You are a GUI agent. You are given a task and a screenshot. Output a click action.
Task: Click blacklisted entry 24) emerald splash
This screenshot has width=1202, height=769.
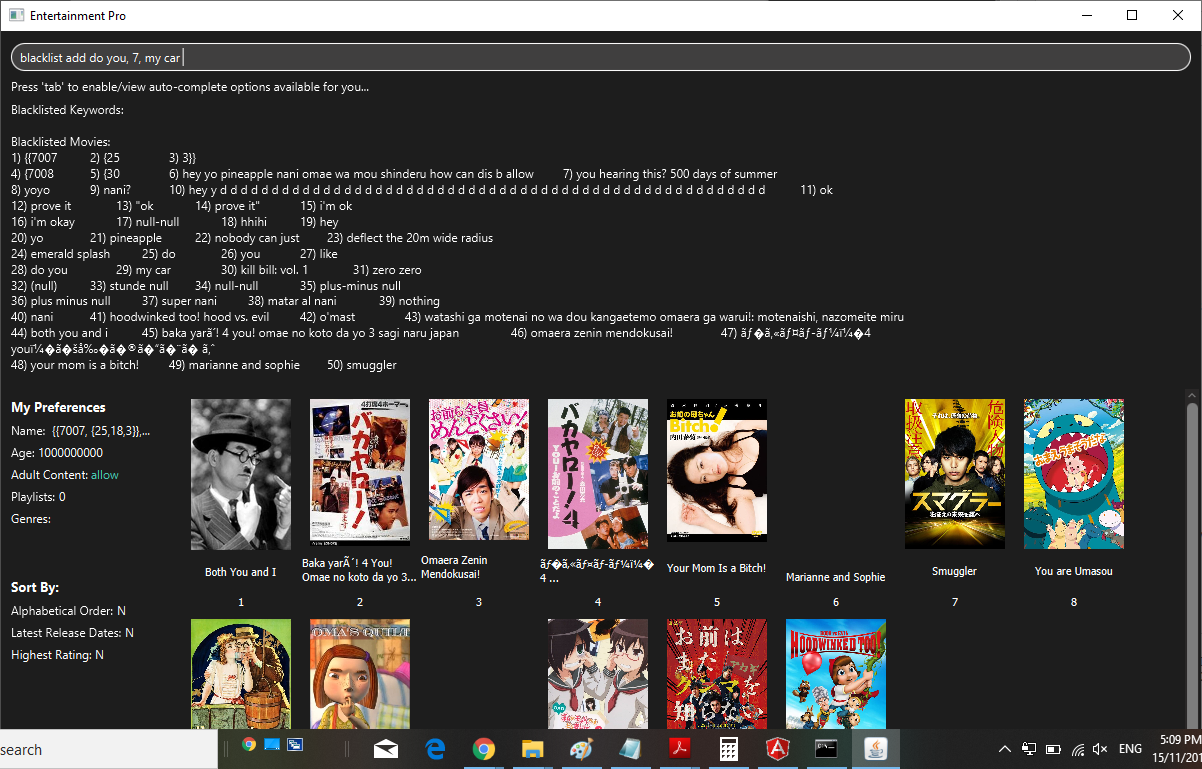pos(61,254)
